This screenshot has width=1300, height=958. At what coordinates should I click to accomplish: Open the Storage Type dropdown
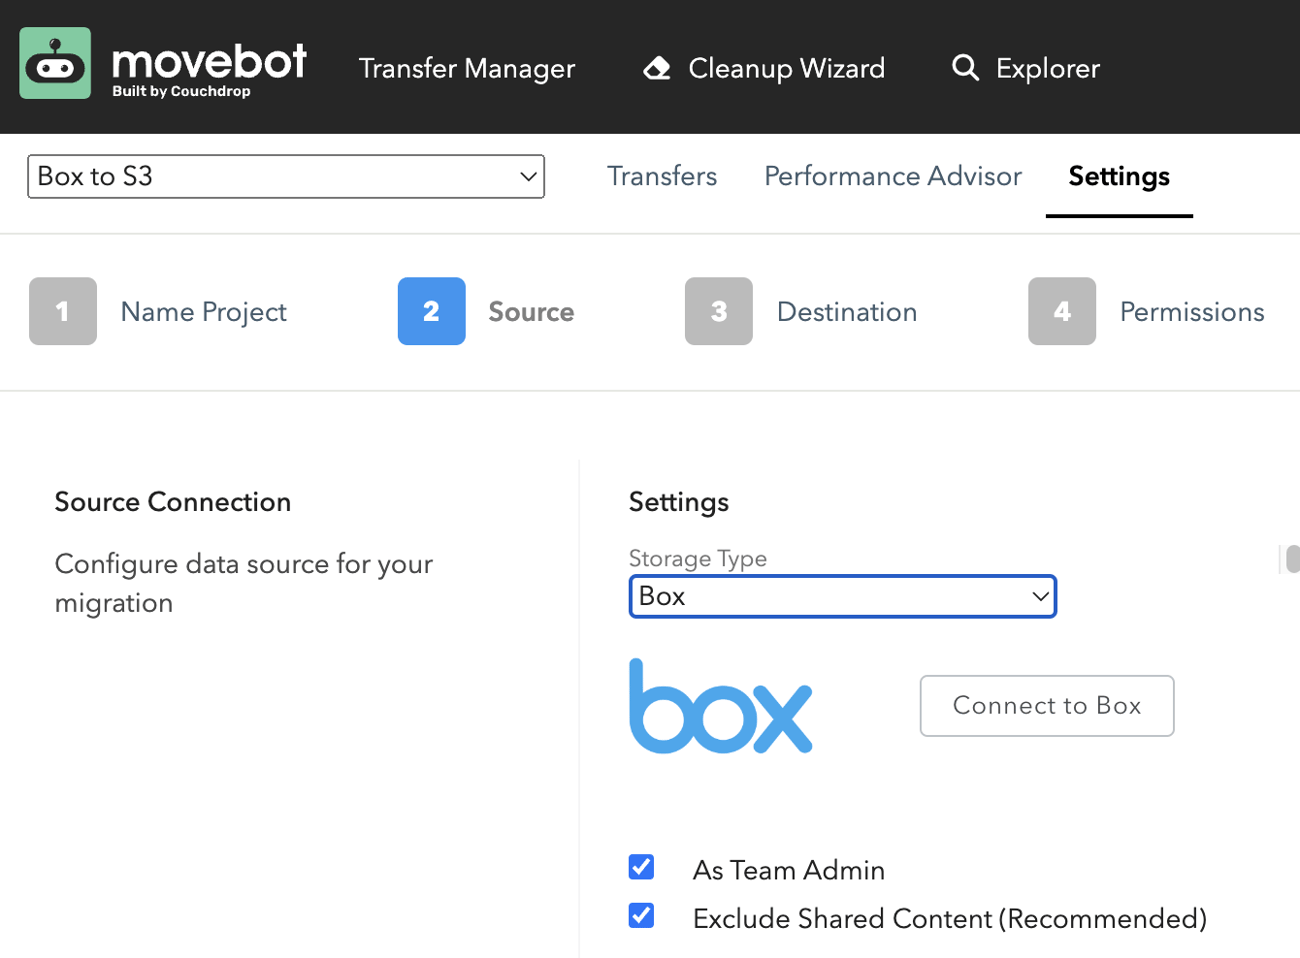[x=842, y=596]
